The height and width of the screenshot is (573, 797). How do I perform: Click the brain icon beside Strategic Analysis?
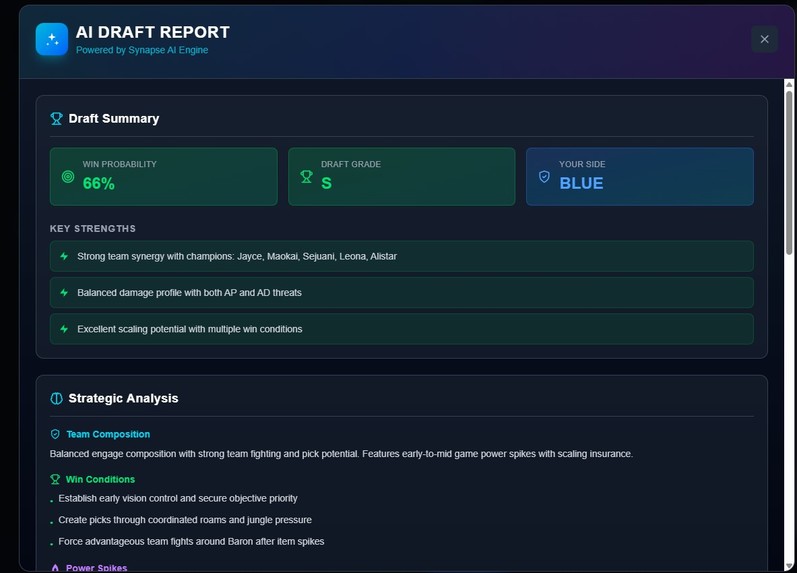click(56, 399)
